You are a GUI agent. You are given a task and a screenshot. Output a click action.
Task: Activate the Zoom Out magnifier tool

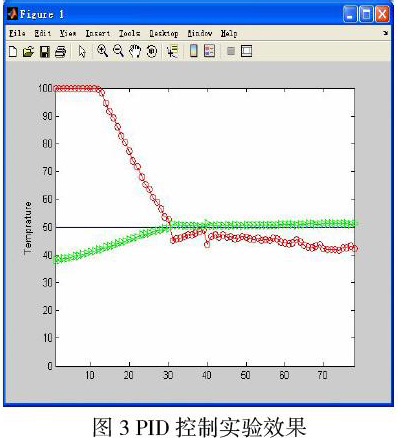pos(118,51)
